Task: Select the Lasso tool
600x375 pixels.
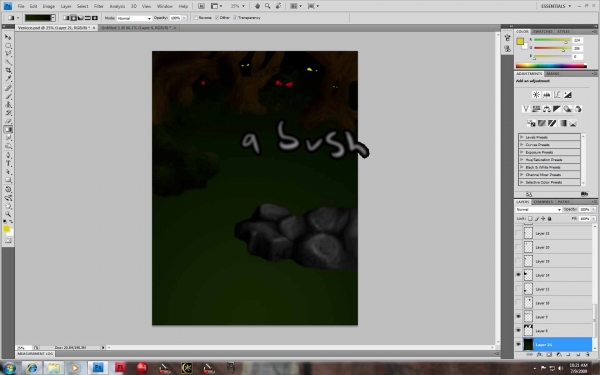Action: pyautogui.click(x=8, y=54)
